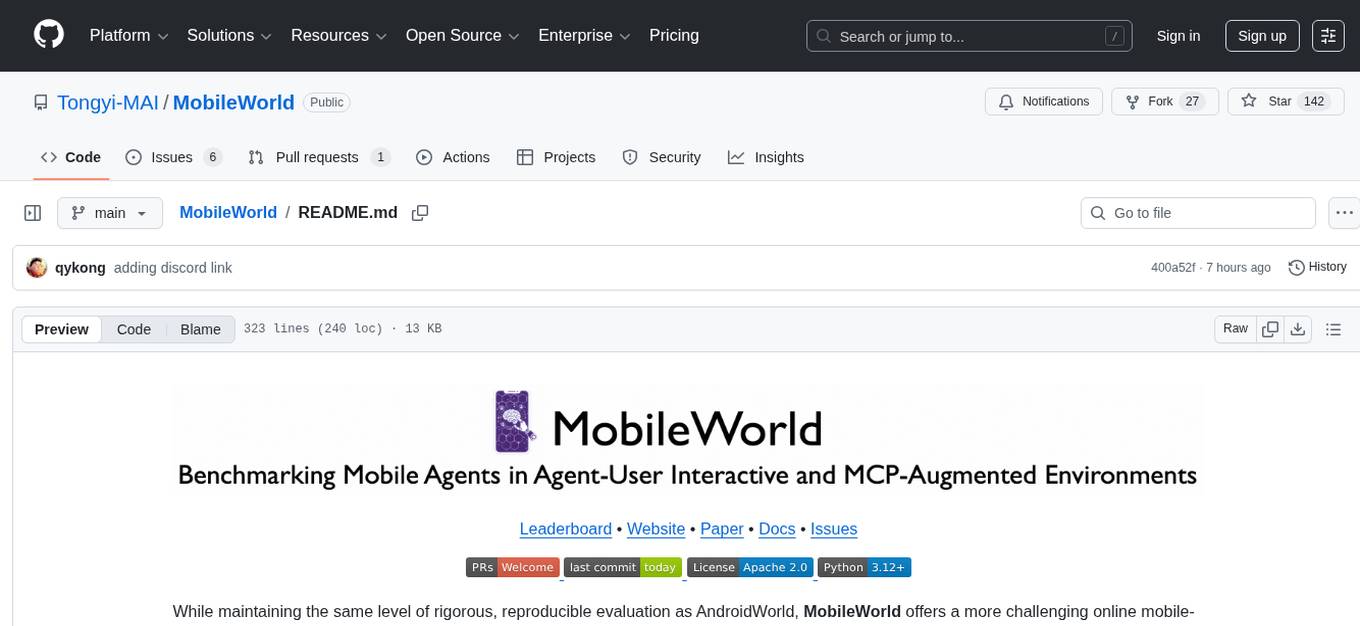
Task: Open the more file actions ellipsis
Action: tap(1344, 213)
